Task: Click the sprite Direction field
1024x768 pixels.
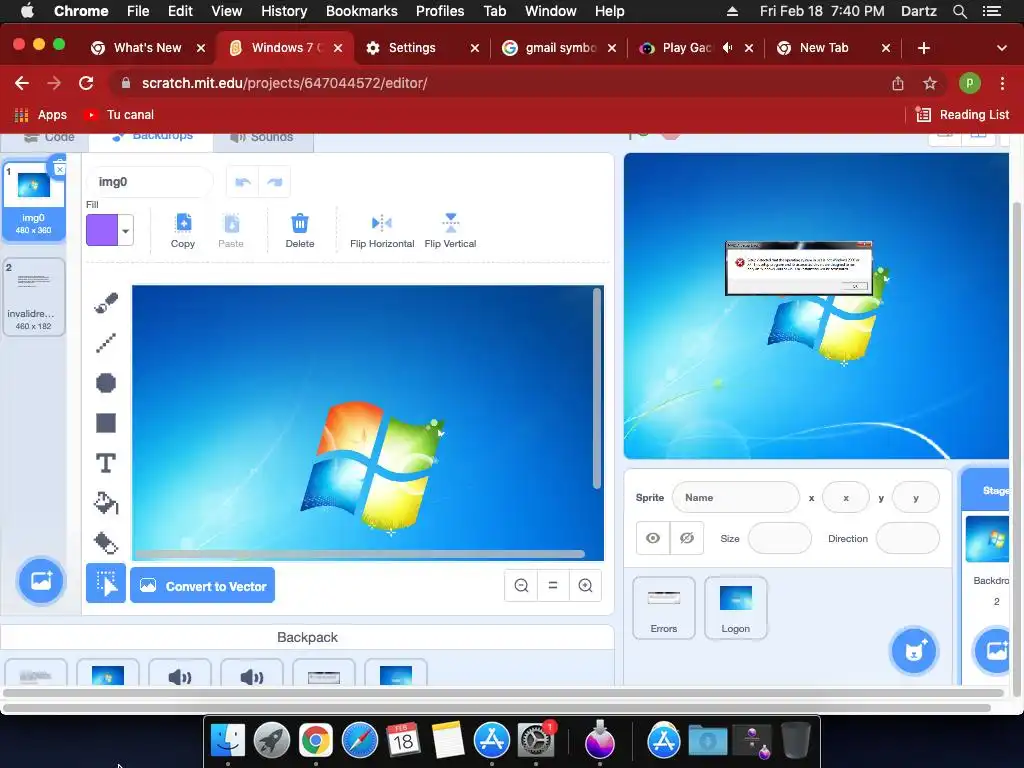Action: point(907,538)
